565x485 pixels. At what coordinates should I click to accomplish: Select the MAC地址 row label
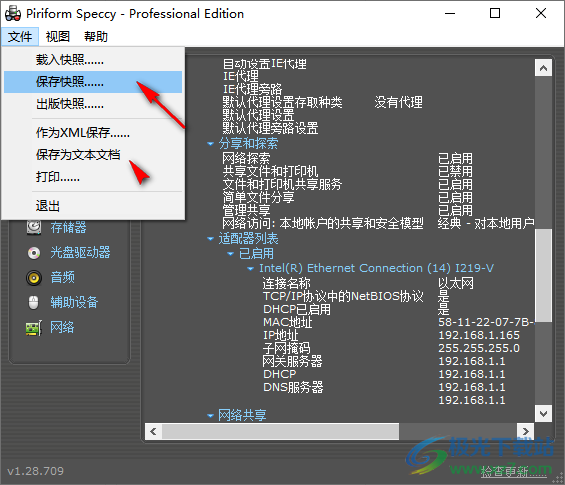coord(287,322)
